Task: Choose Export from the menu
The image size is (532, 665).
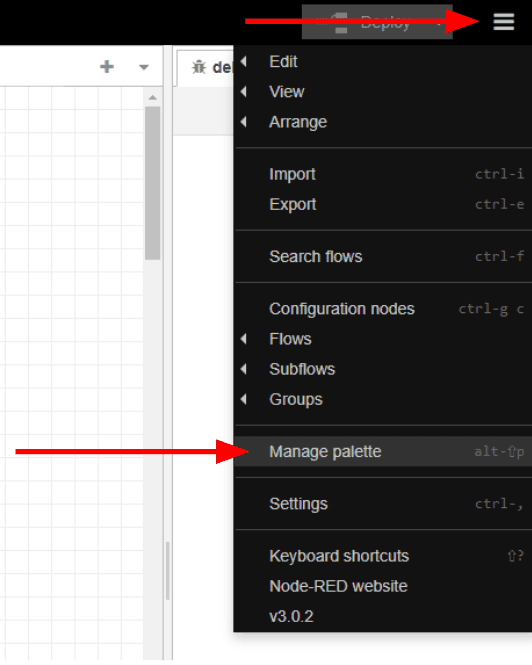Action: [383, 204]
